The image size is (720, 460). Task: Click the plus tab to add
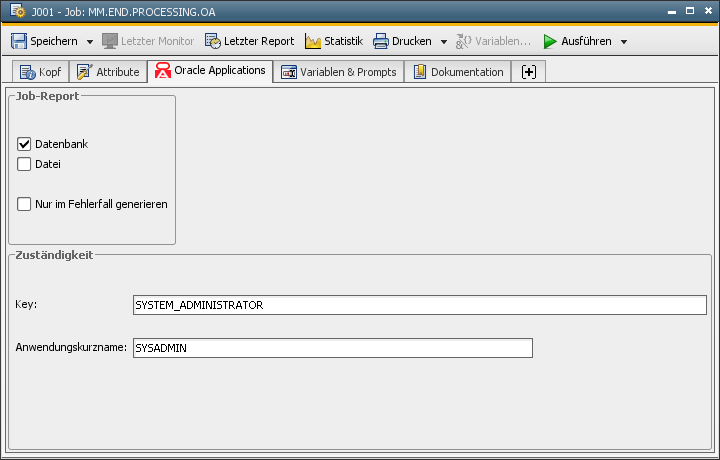529,72
